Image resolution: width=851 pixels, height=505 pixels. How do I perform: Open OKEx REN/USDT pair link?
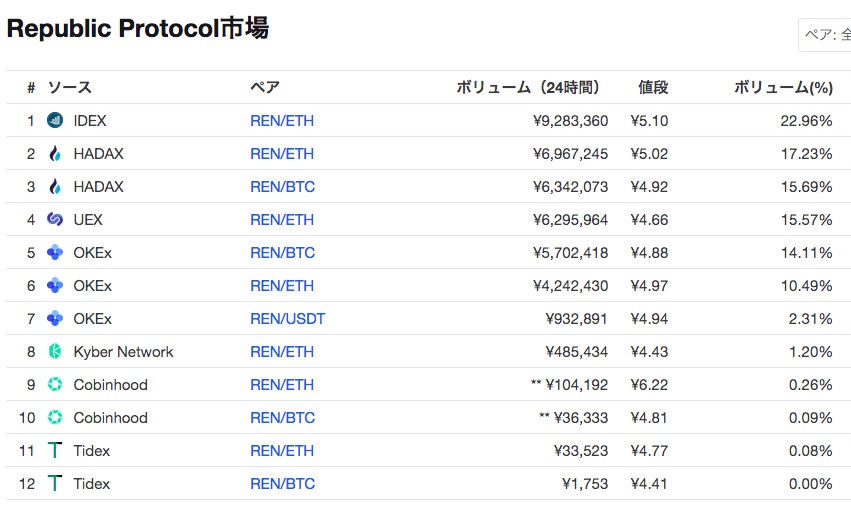288,319
